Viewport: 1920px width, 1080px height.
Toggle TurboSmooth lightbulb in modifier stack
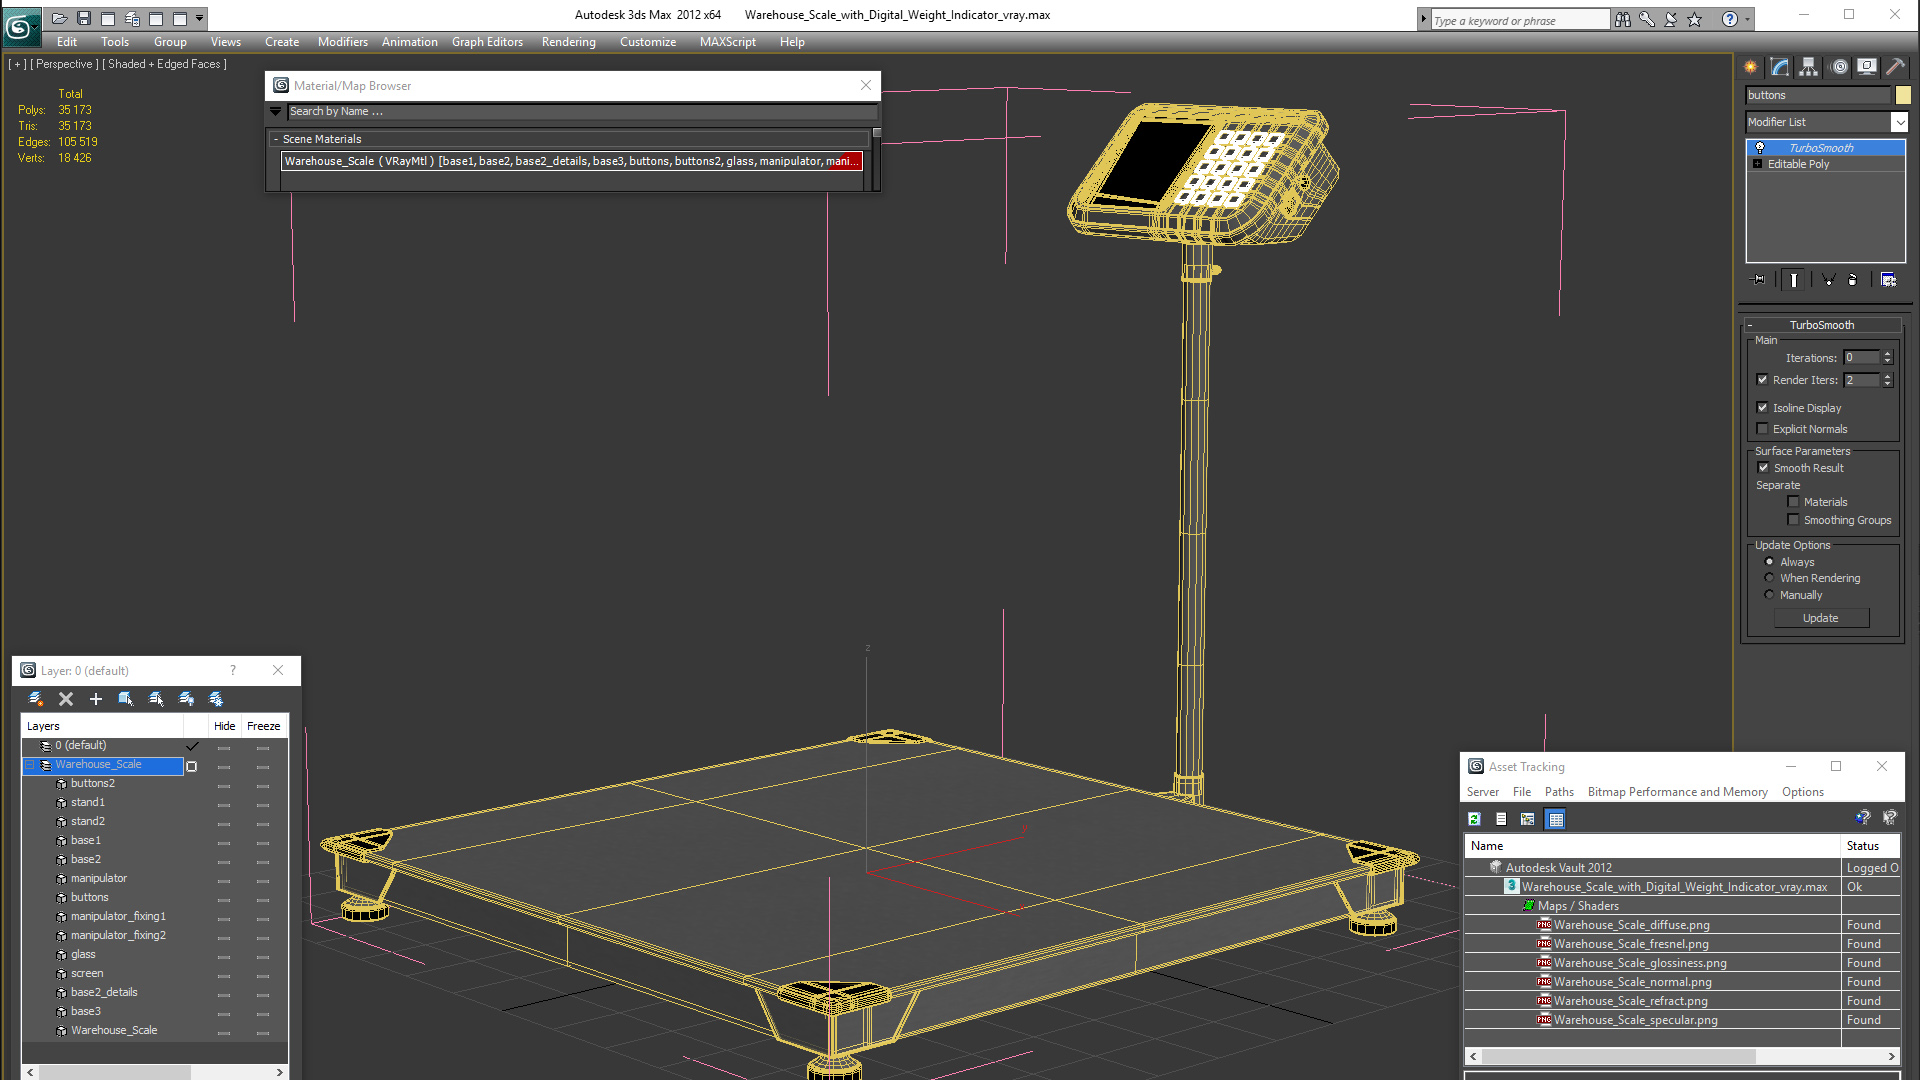point(1760,148)
